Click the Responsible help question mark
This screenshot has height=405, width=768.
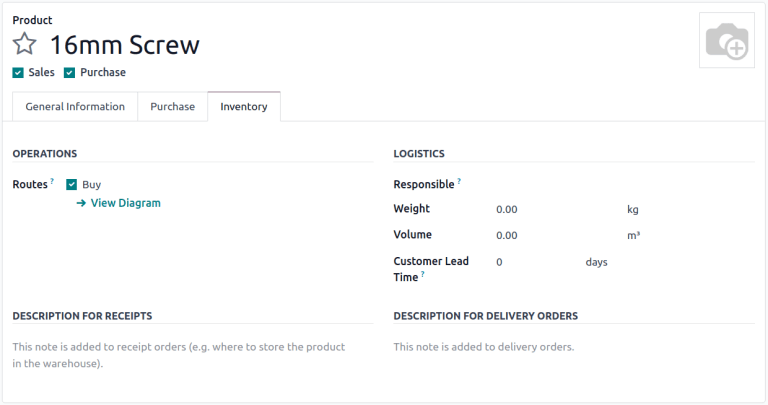pyautogui.click(x=459, y=182)
